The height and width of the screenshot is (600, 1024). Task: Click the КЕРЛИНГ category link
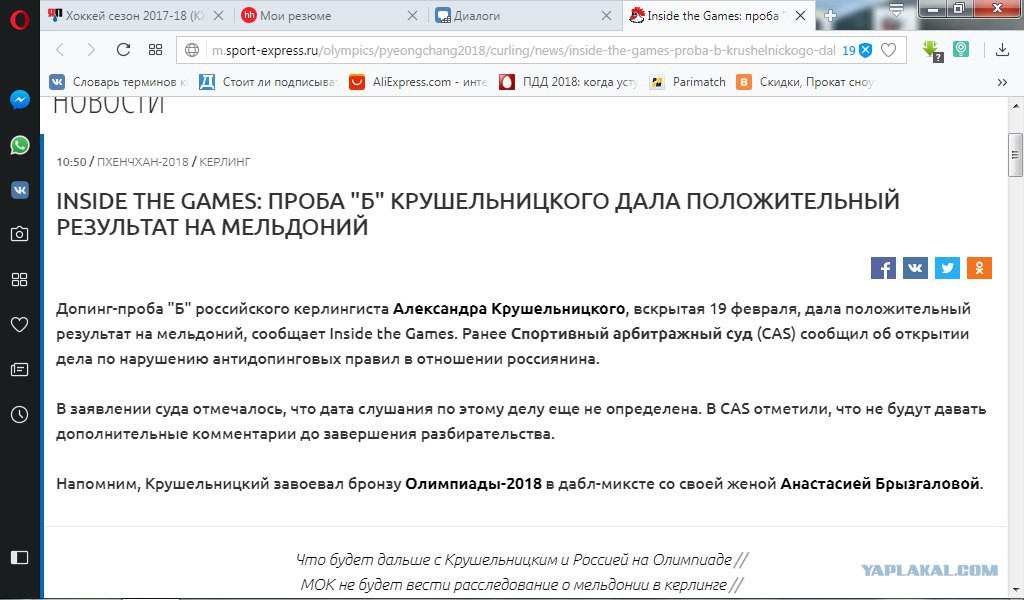click(225, 162)
